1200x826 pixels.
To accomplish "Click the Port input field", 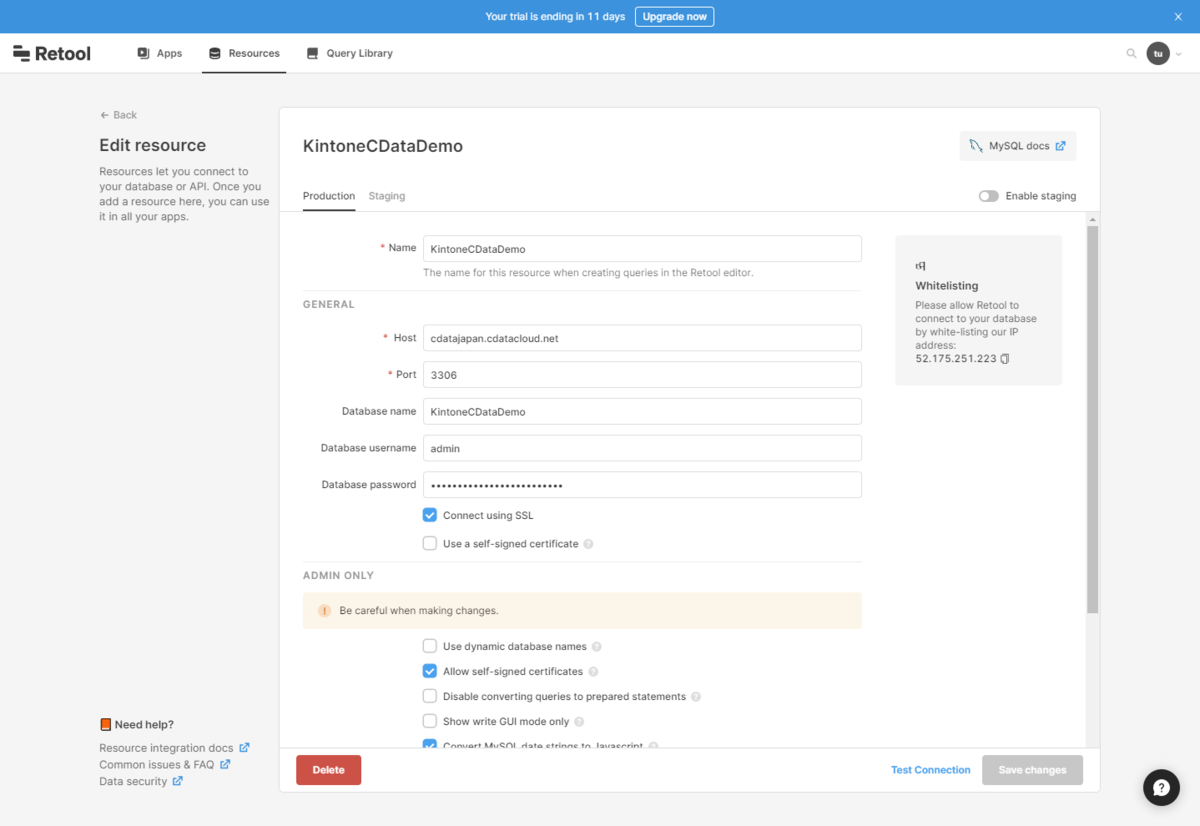I will click(x=642, y=375).
